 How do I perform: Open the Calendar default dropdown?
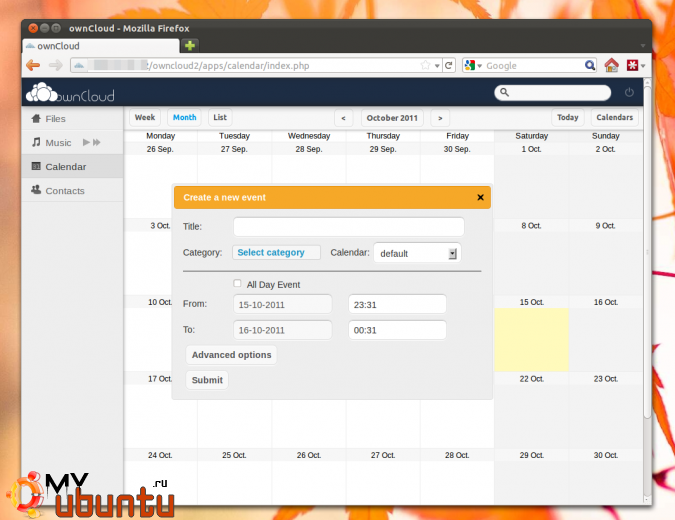(417, 253)
